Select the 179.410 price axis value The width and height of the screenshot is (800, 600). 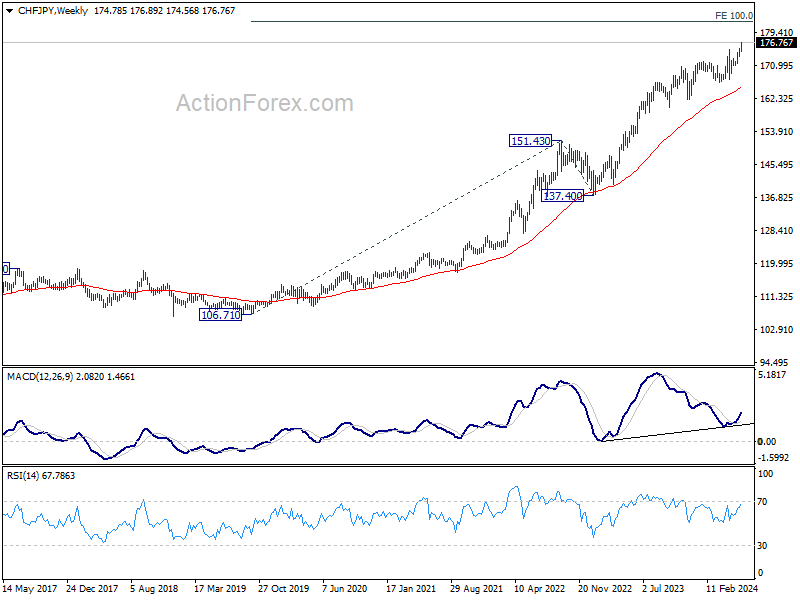point(777,33)
